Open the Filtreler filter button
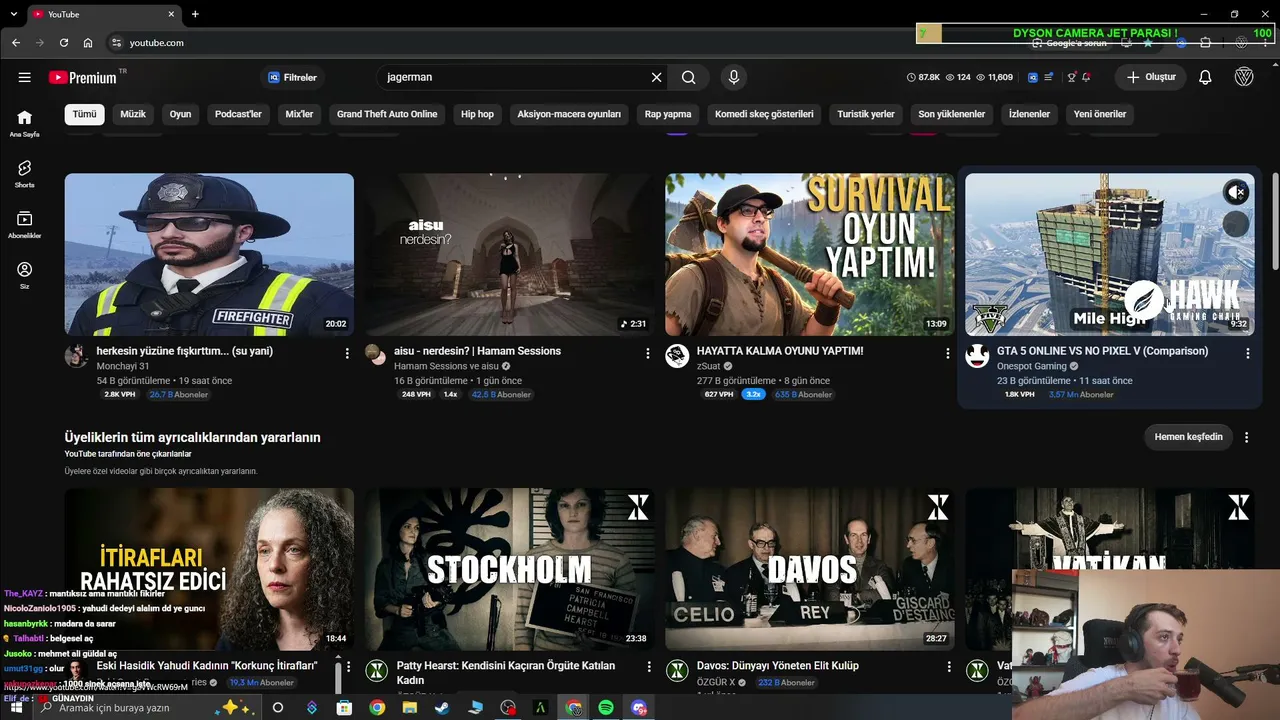This screenshot has height=720, width=1280. [292, 77]
